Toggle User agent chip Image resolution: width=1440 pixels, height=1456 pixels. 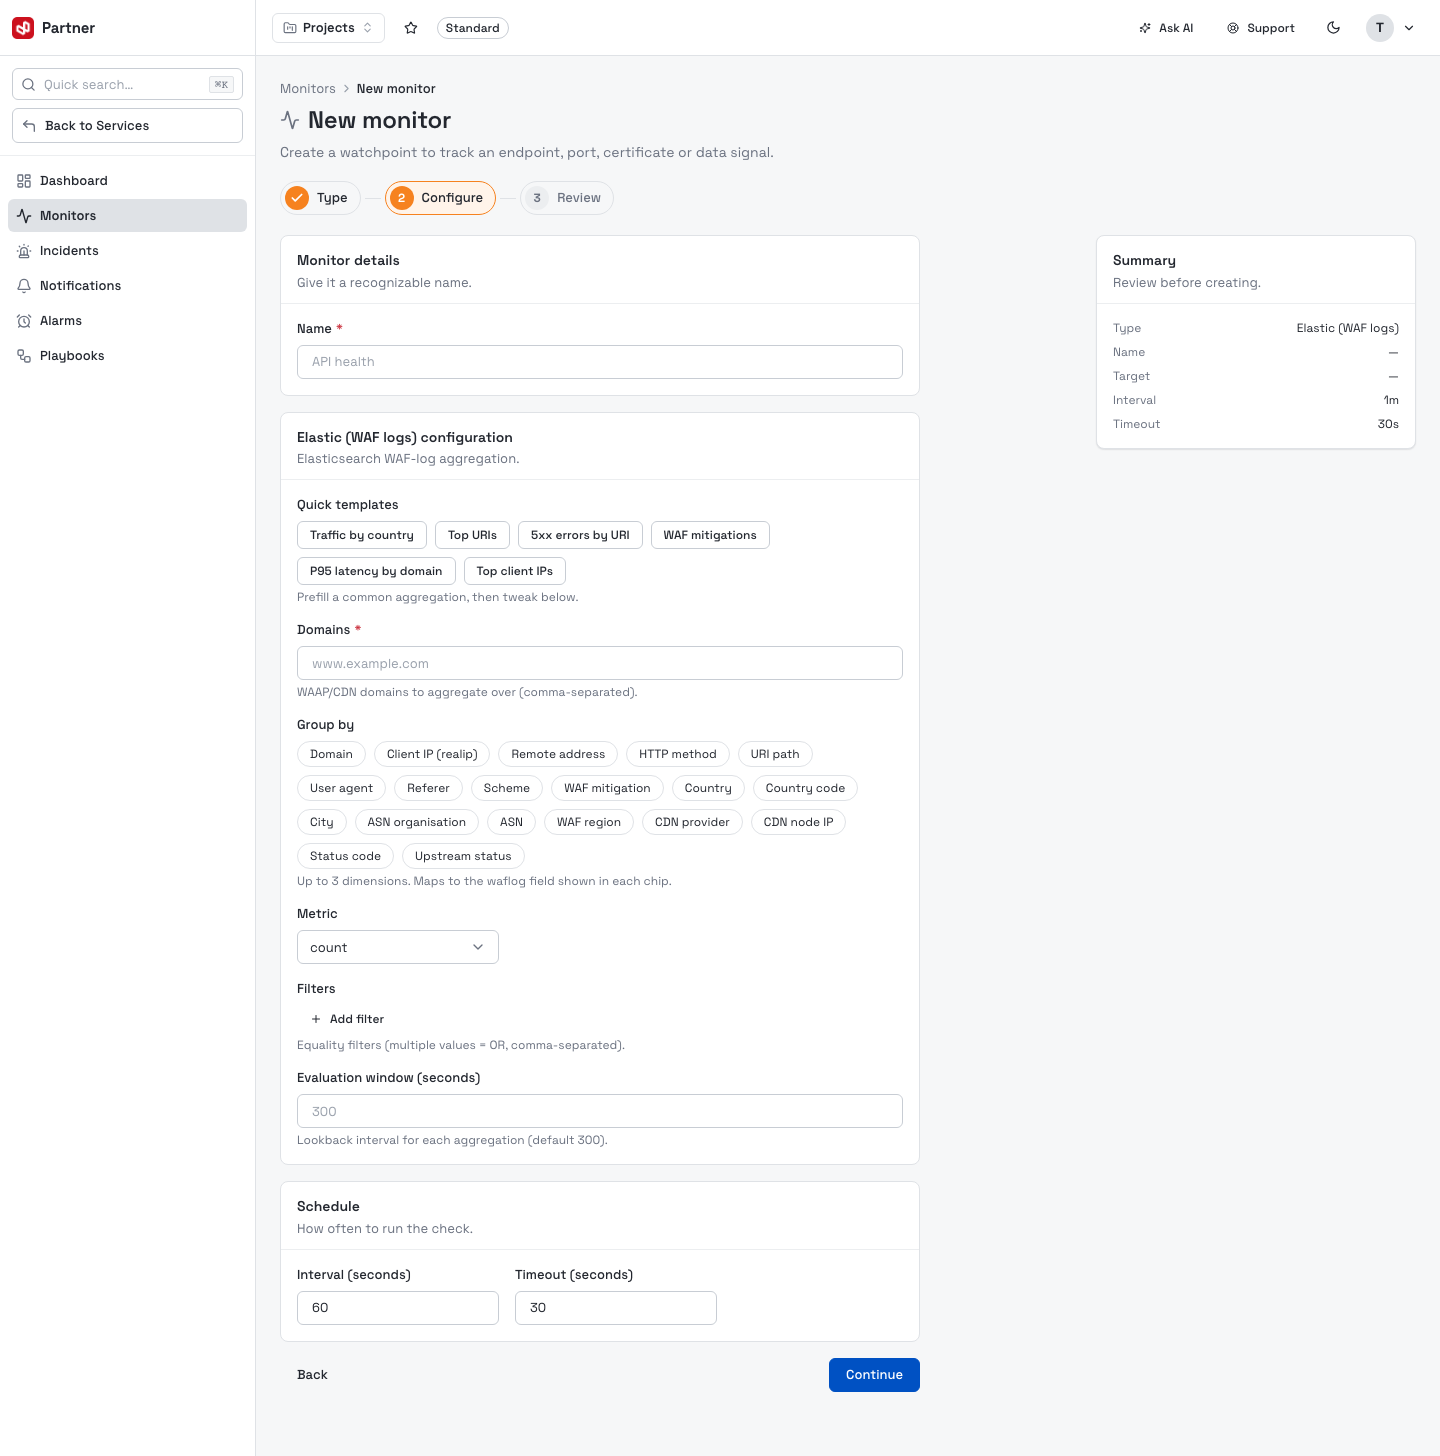(x=341, y=788)
